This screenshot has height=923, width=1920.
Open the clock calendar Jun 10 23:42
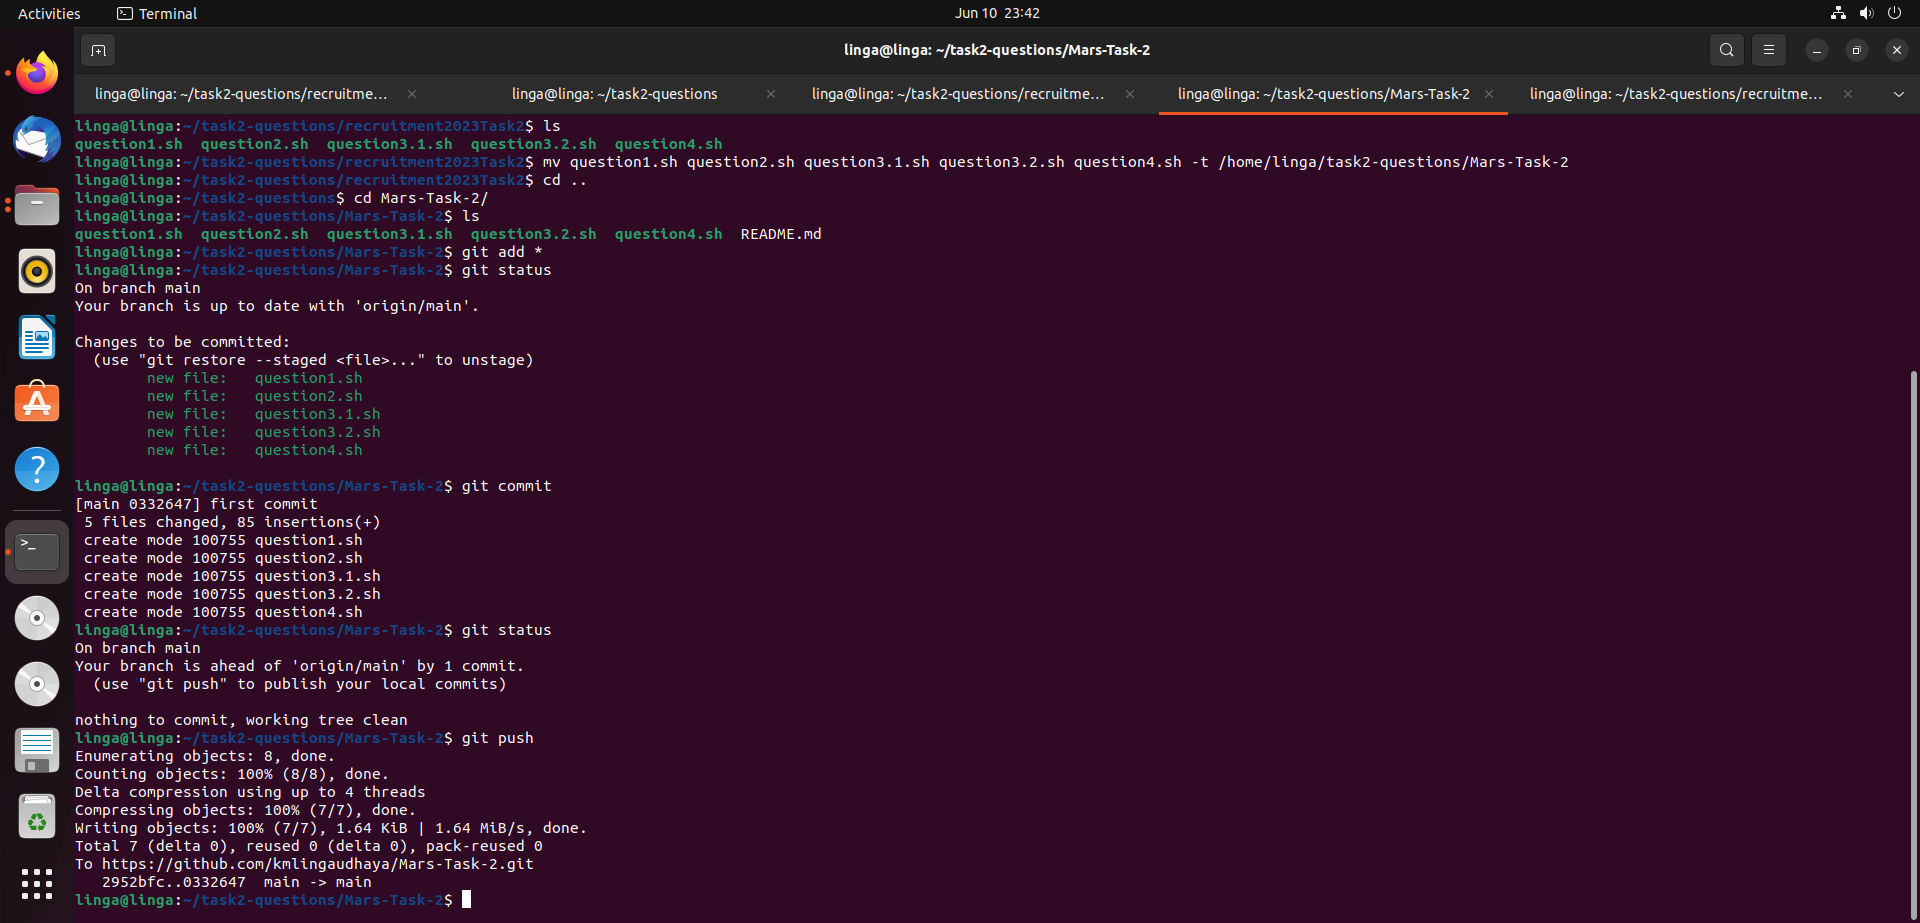(997, 13)
